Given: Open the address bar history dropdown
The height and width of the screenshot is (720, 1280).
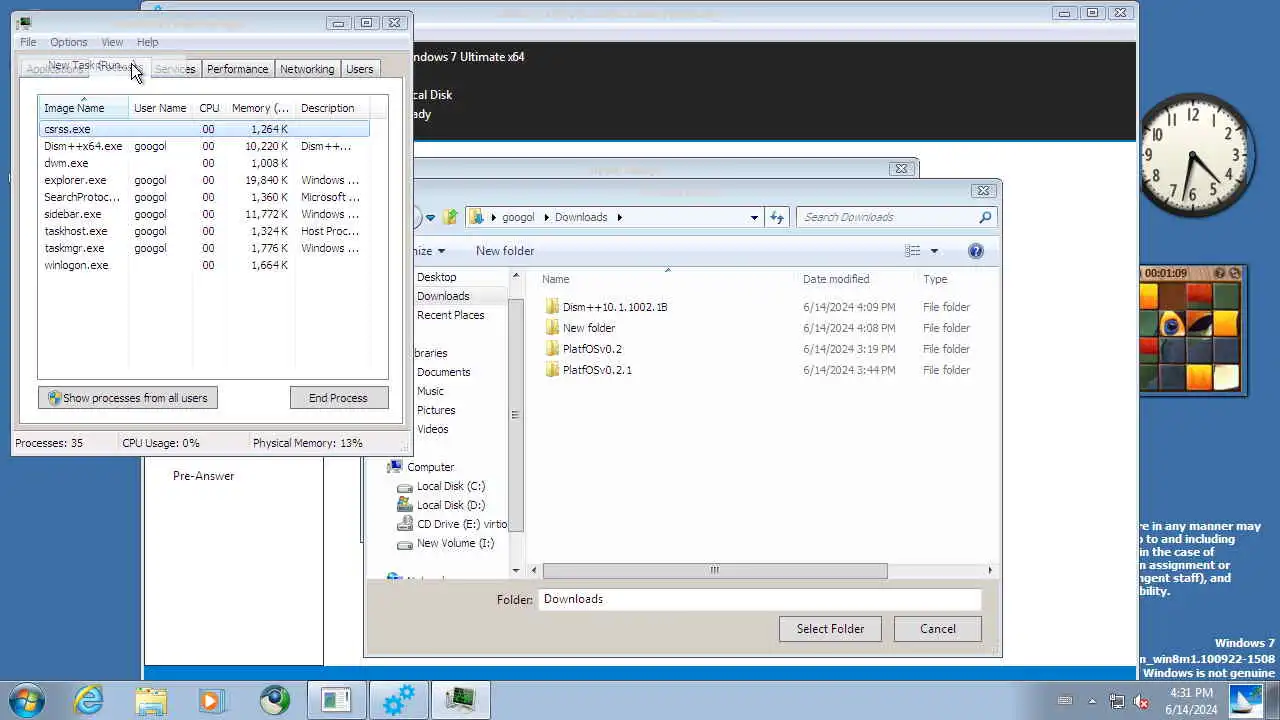Looking at the screenshot, I should [754, 217].
